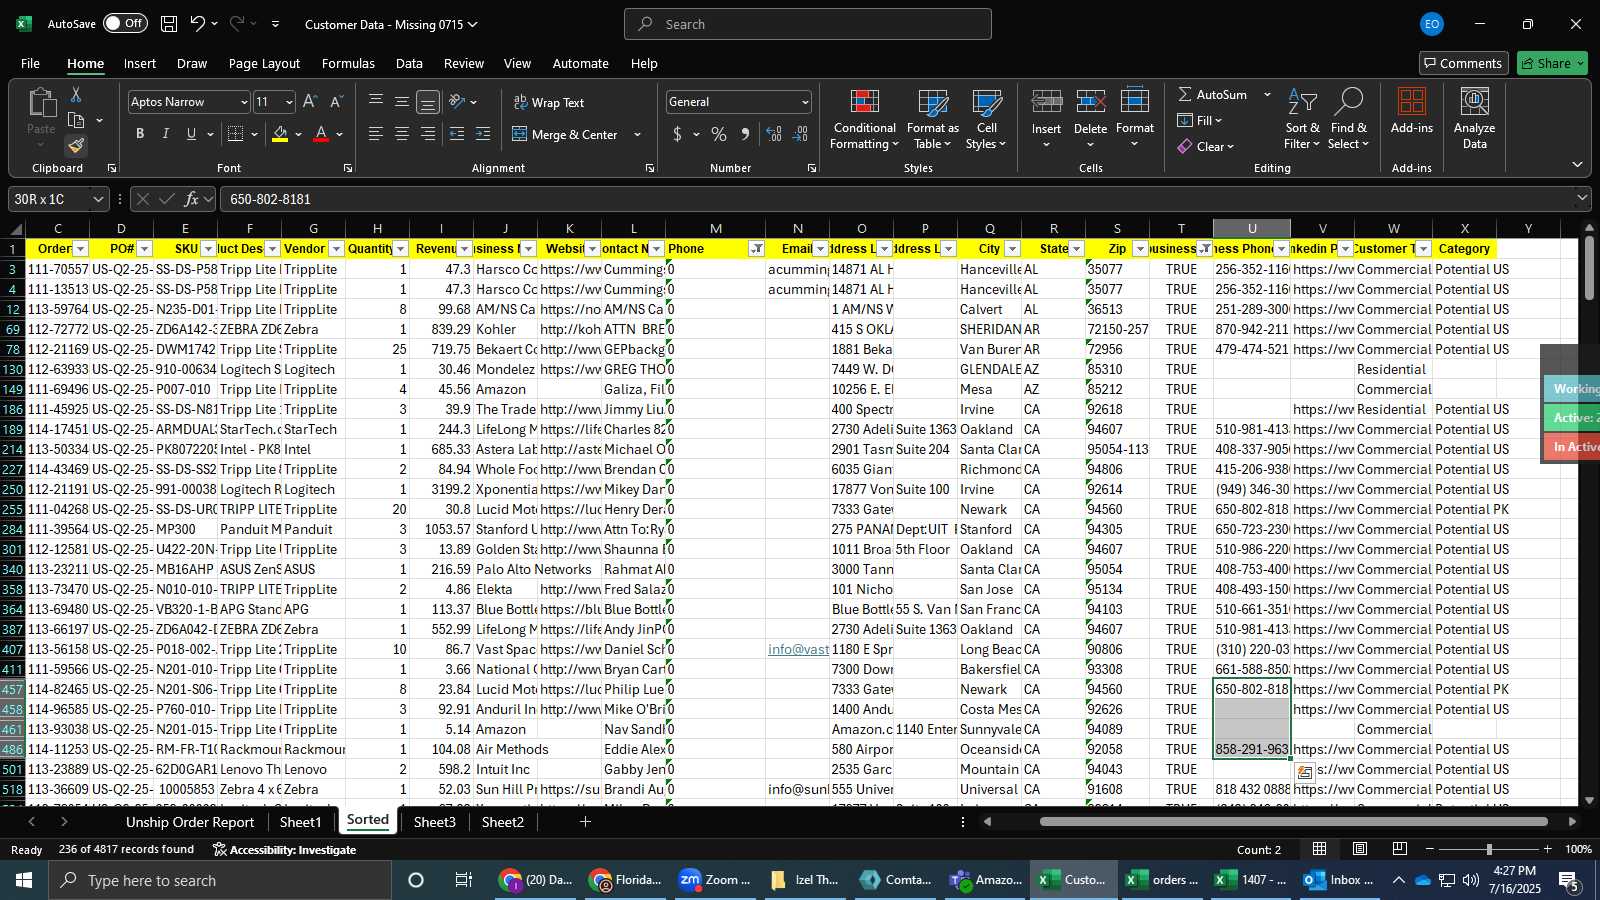Toggle Bold formatting

pyautogui.click(x=140, y=134)
